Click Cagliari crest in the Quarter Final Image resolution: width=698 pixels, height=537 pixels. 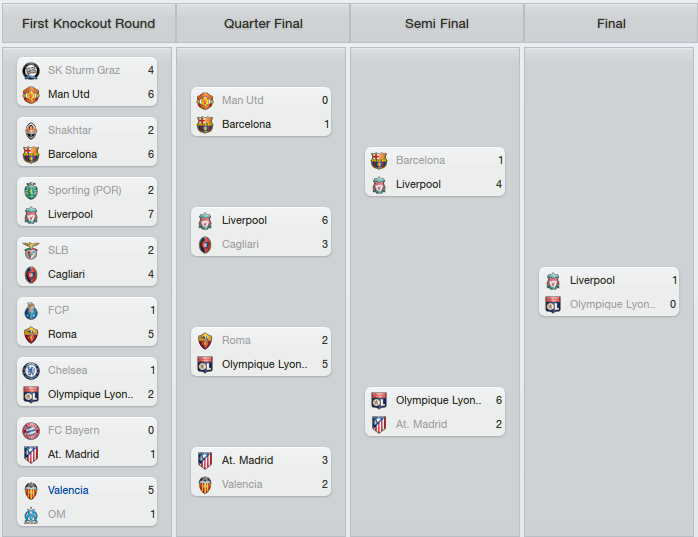click(x=205, y=244)
